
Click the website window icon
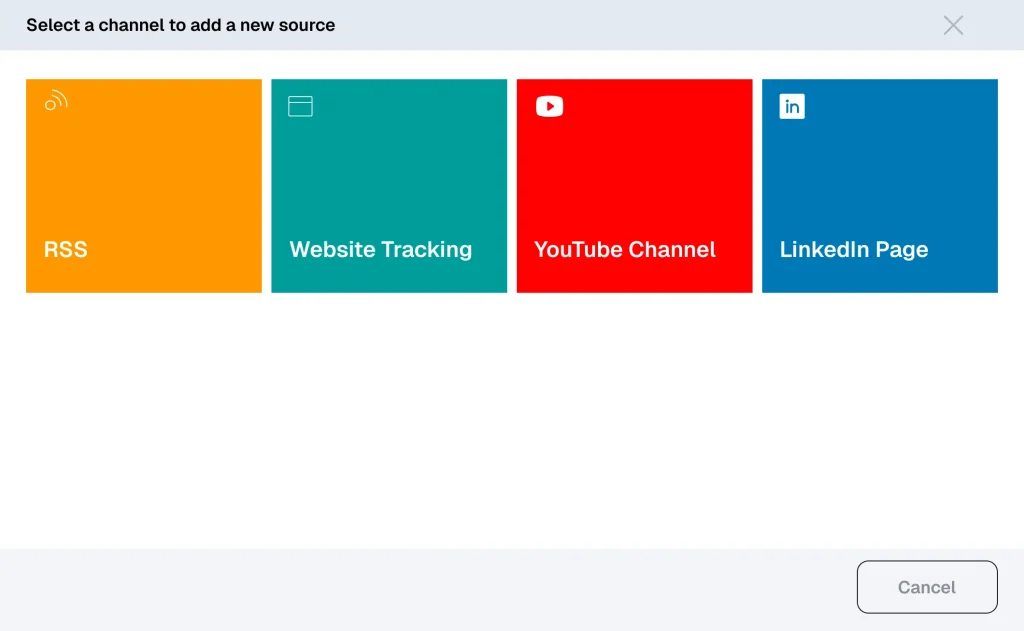(300, 106)
